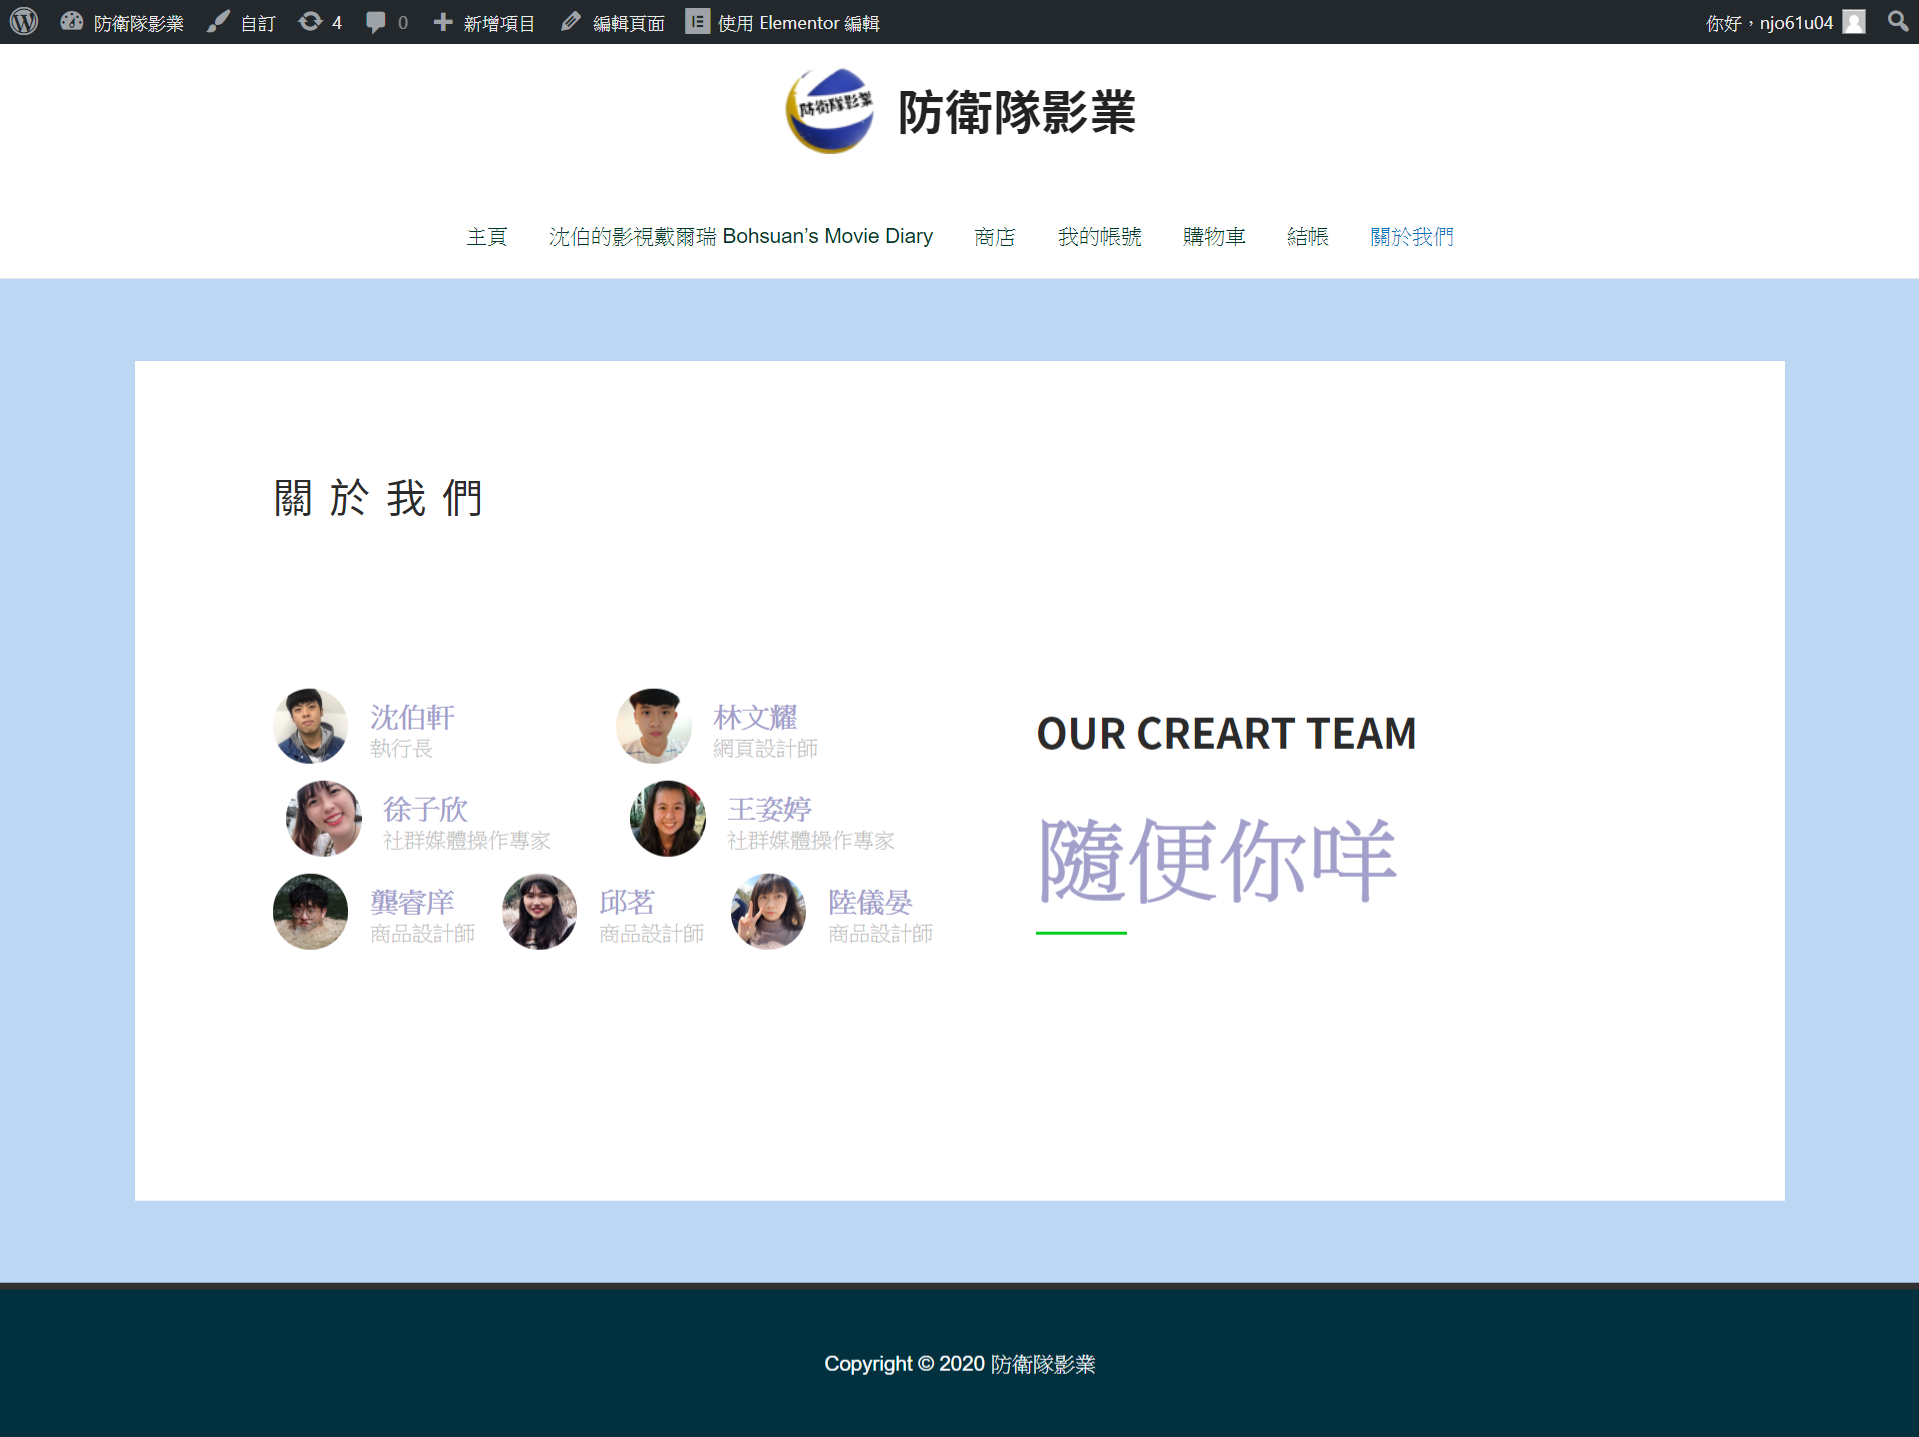Open the 防衛隊影業 dashboard icon in admin bar
Screen dimensions: 1919x1437
point(72,22)
